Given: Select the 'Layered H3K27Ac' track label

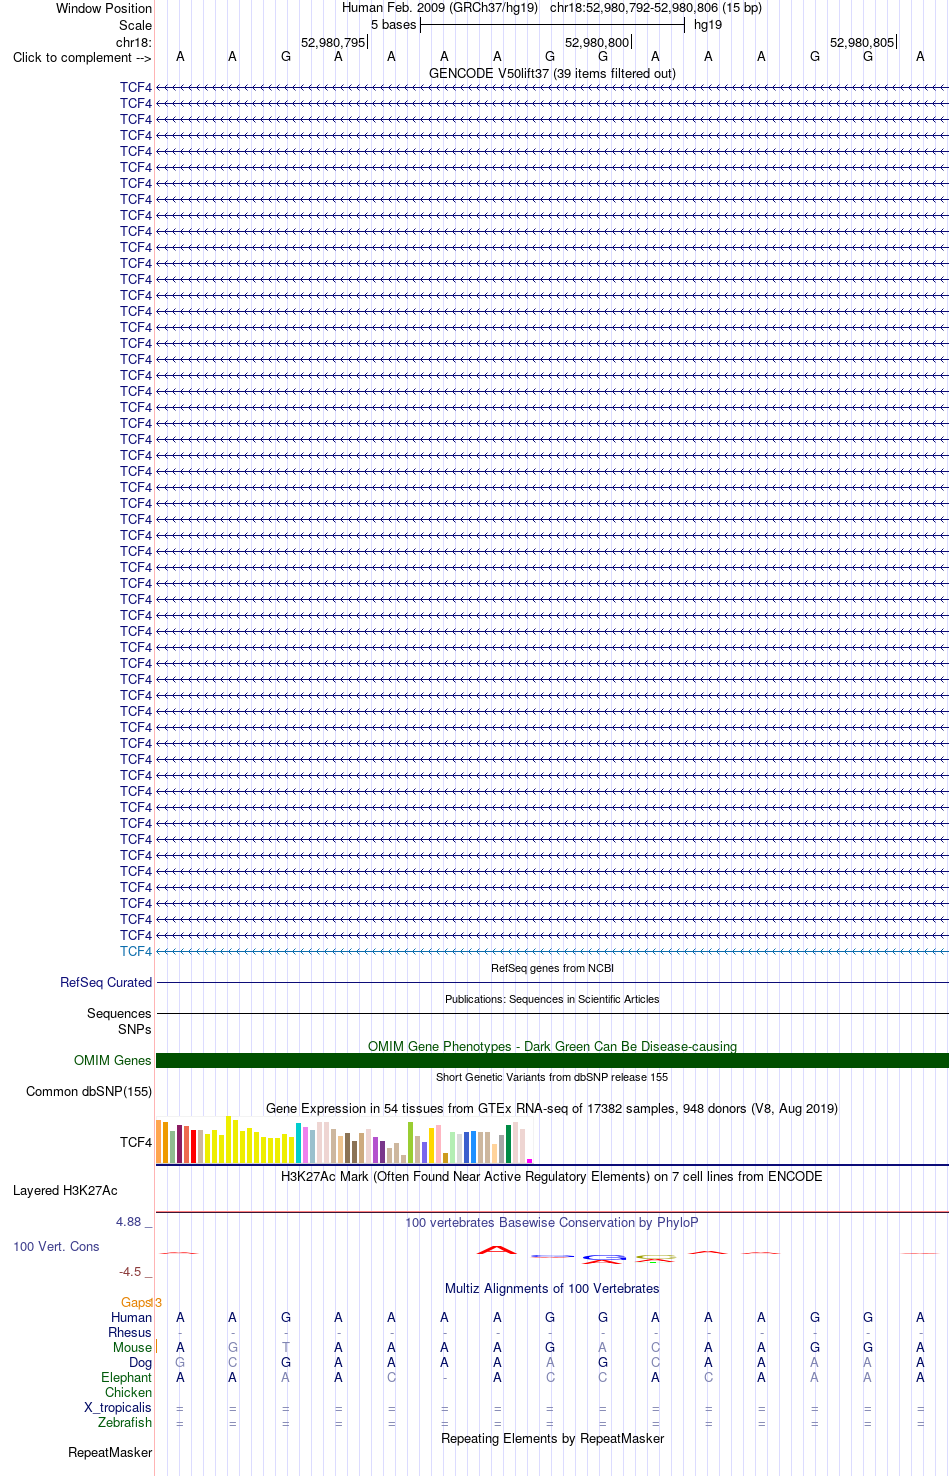Looking at the screenshot, I should coord(65,1190).
